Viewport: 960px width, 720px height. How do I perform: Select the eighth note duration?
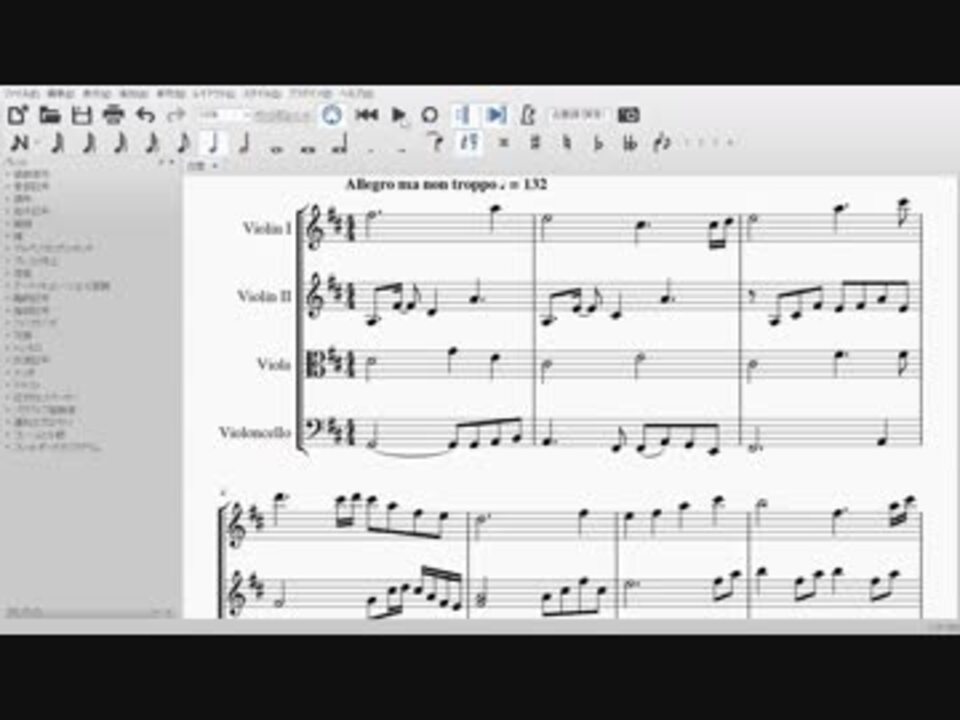[183, 144]
